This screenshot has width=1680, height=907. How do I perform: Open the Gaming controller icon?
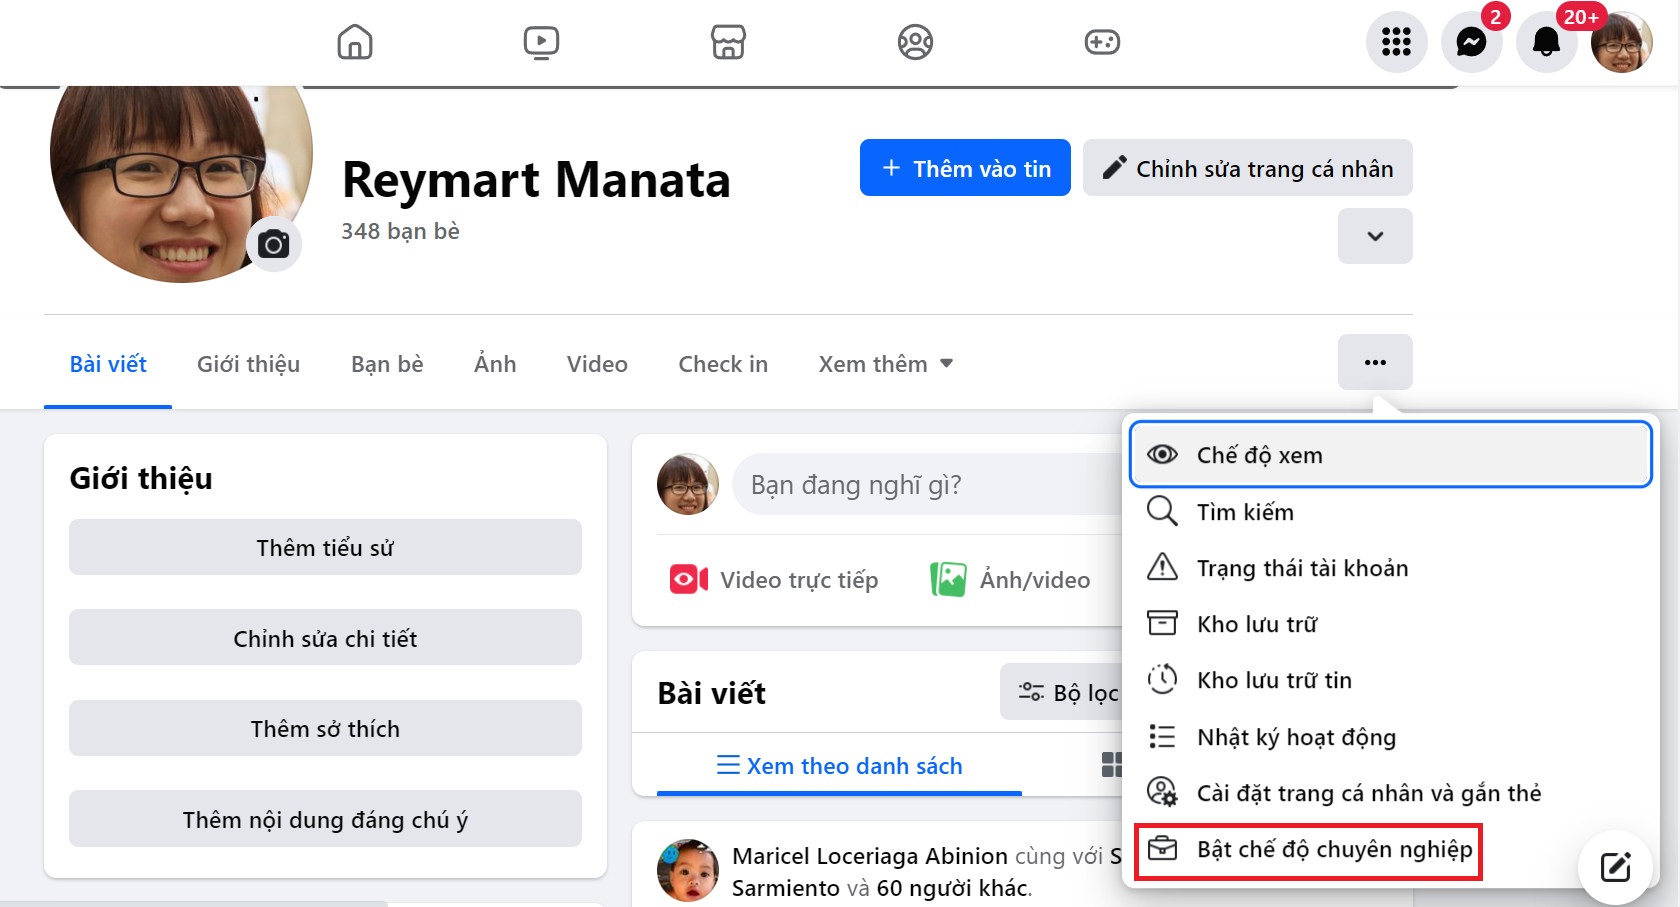click(1102, 42)
